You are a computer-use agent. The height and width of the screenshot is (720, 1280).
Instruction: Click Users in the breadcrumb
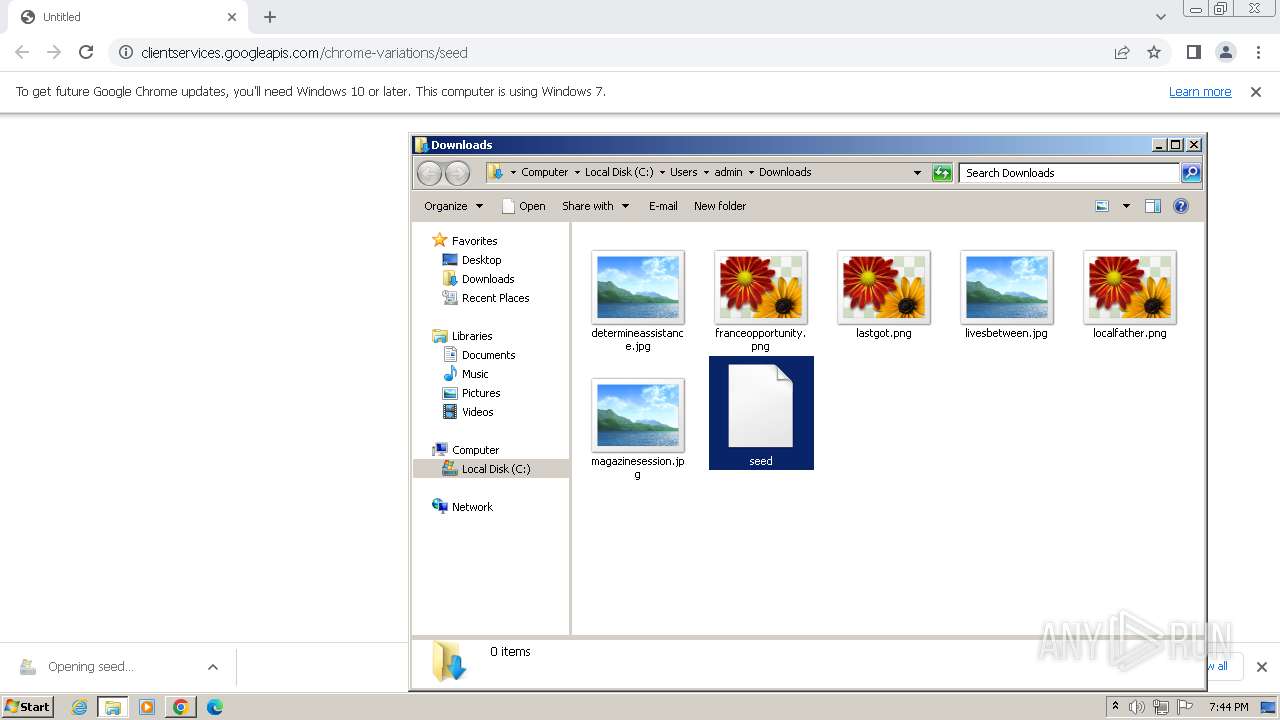(684, 172)
